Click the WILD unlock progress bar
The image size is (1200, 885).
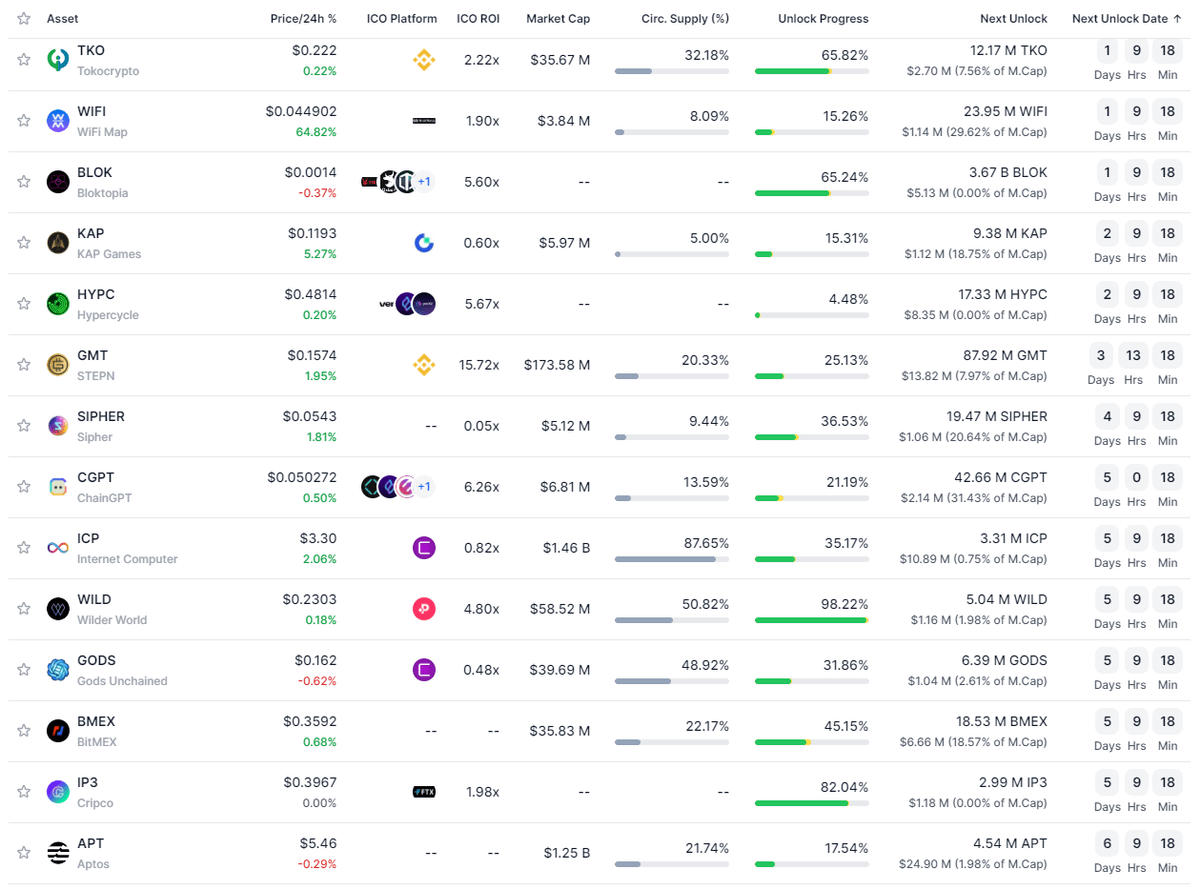811,620
